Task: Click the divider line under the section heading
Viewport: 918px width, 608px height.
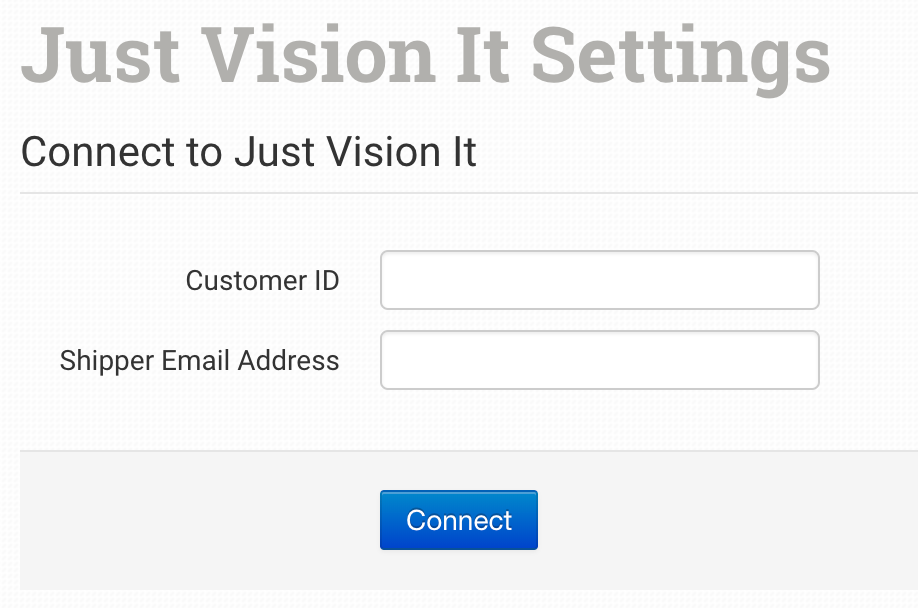Action: click(x=468, y=192)
